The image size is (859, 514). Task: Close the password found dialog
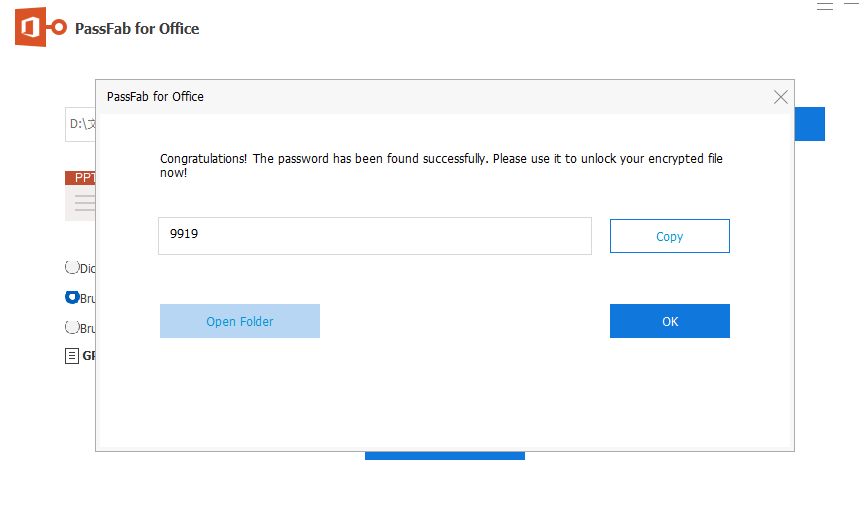pyautogui.click(x=781, y=97)
